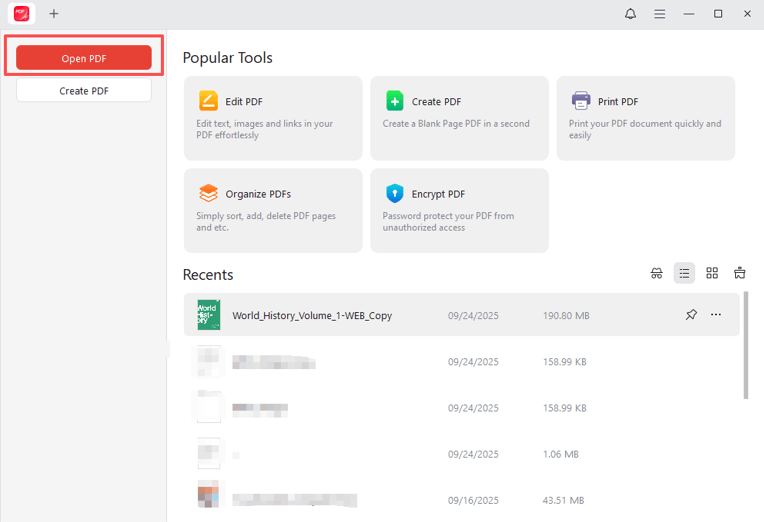Switch Recents to grid view
The width and height of the screenshot is (764, 522).
712,273
